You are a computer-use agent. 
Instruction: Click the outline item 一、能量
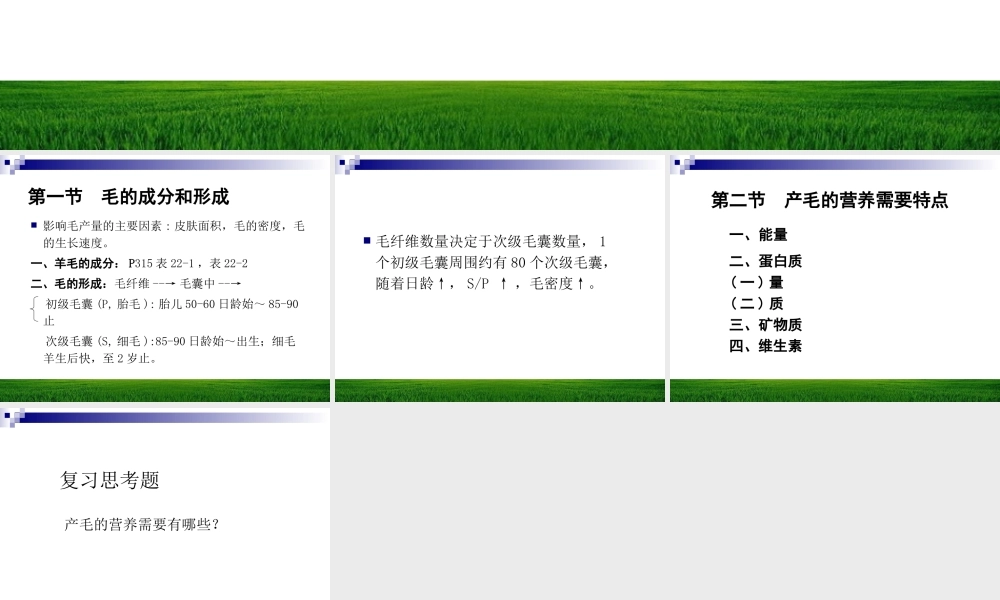click(x=758, y=235)
